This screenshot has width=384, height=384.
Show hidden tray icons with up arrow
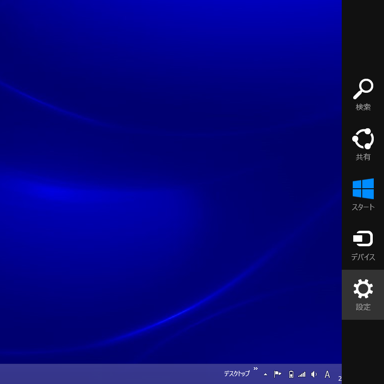click(265, 375)
